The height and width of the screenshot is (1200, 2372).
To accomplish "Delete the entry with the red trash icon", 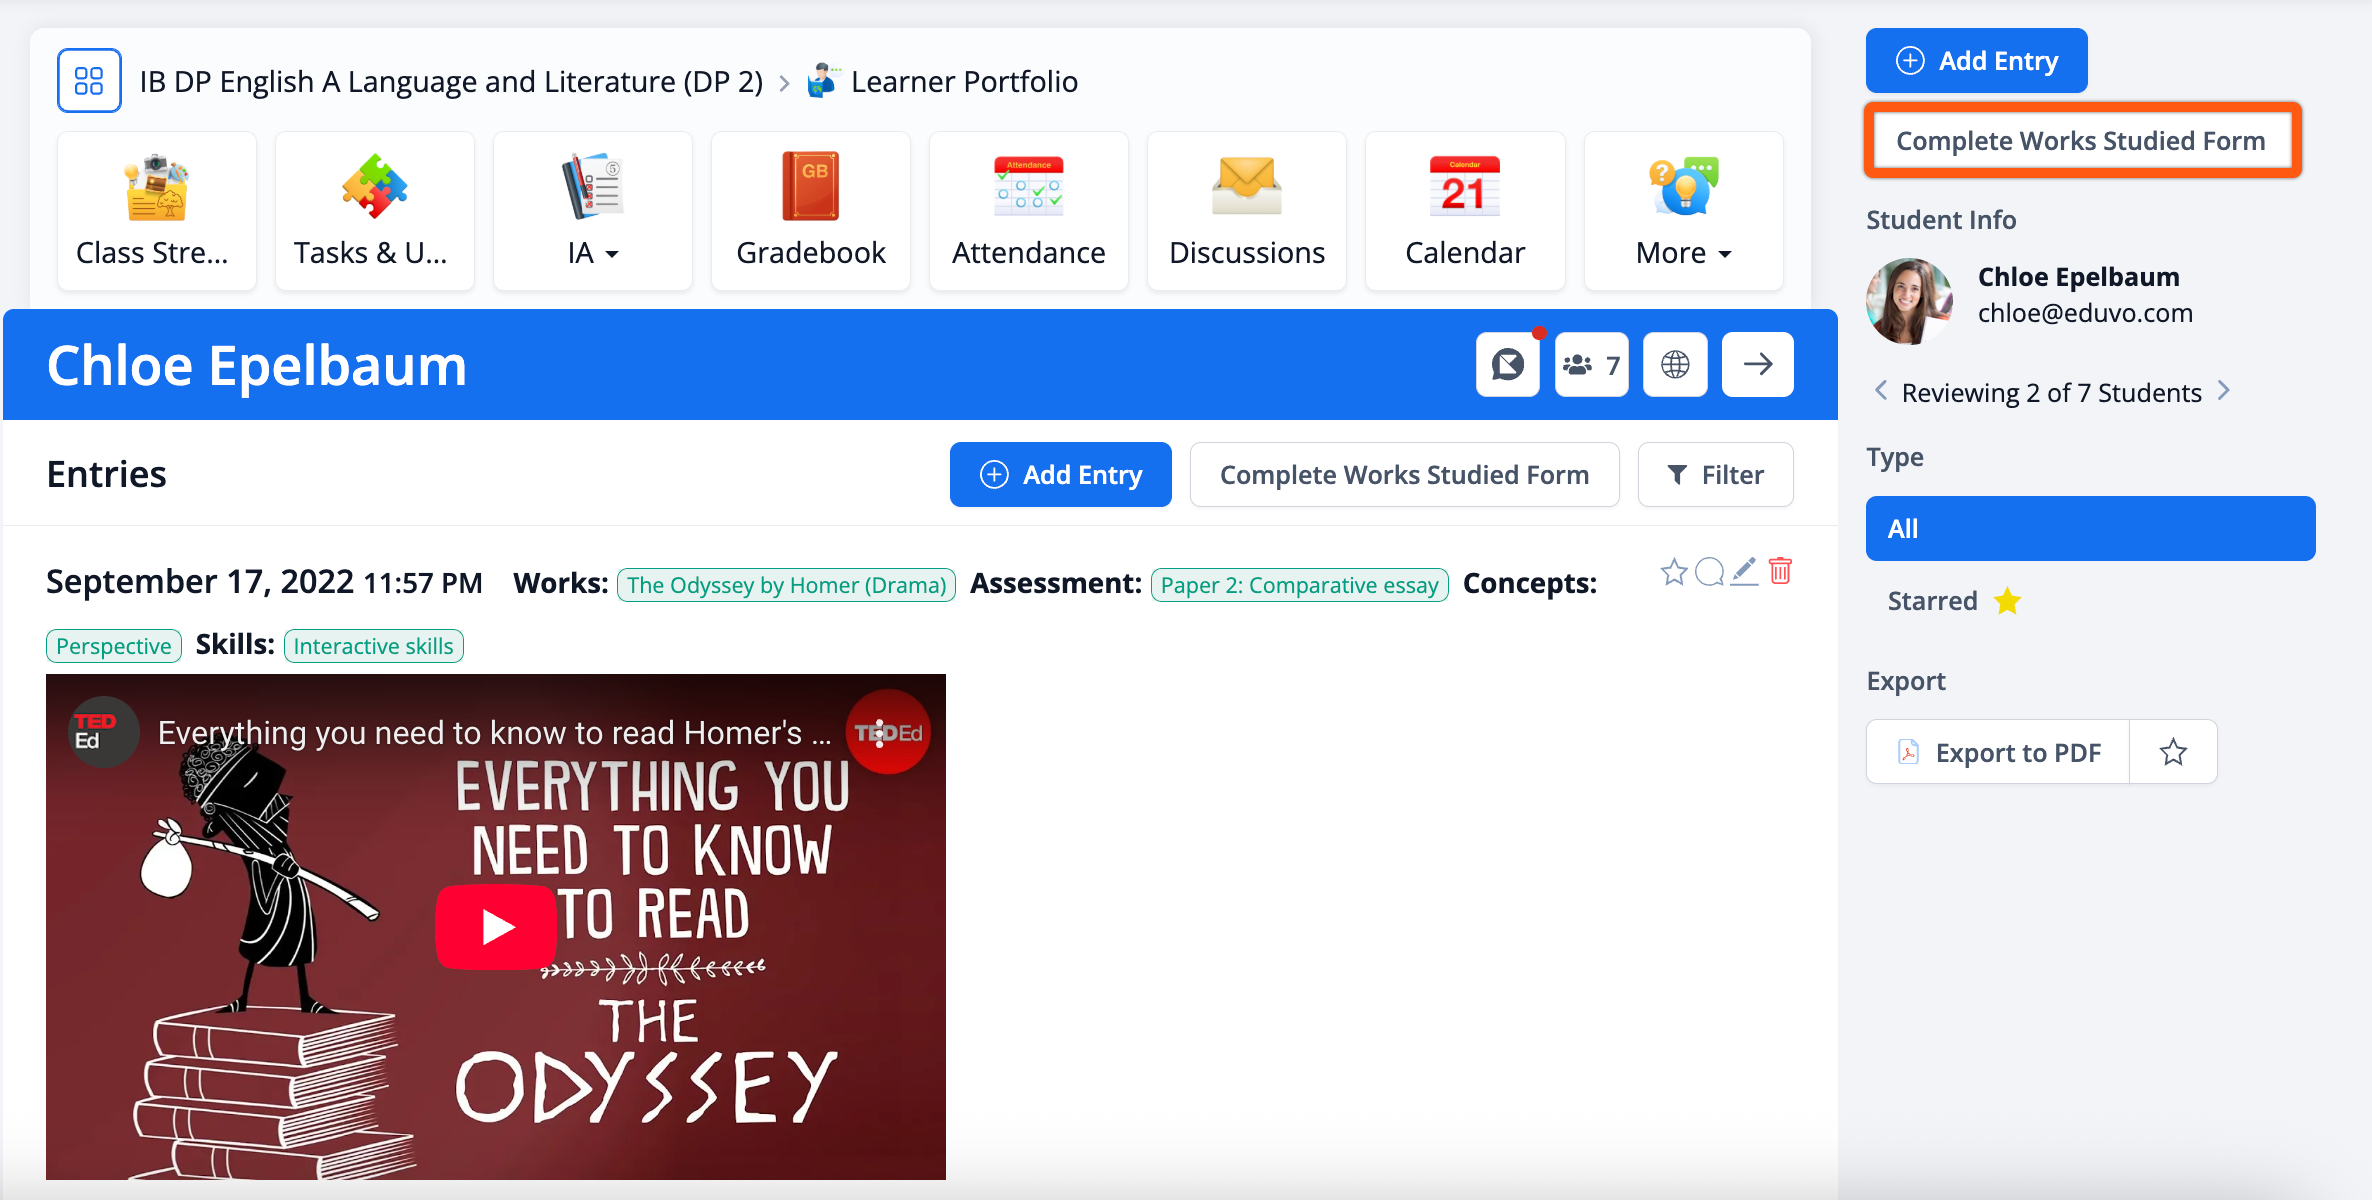I will click(x=1780, y=572).
